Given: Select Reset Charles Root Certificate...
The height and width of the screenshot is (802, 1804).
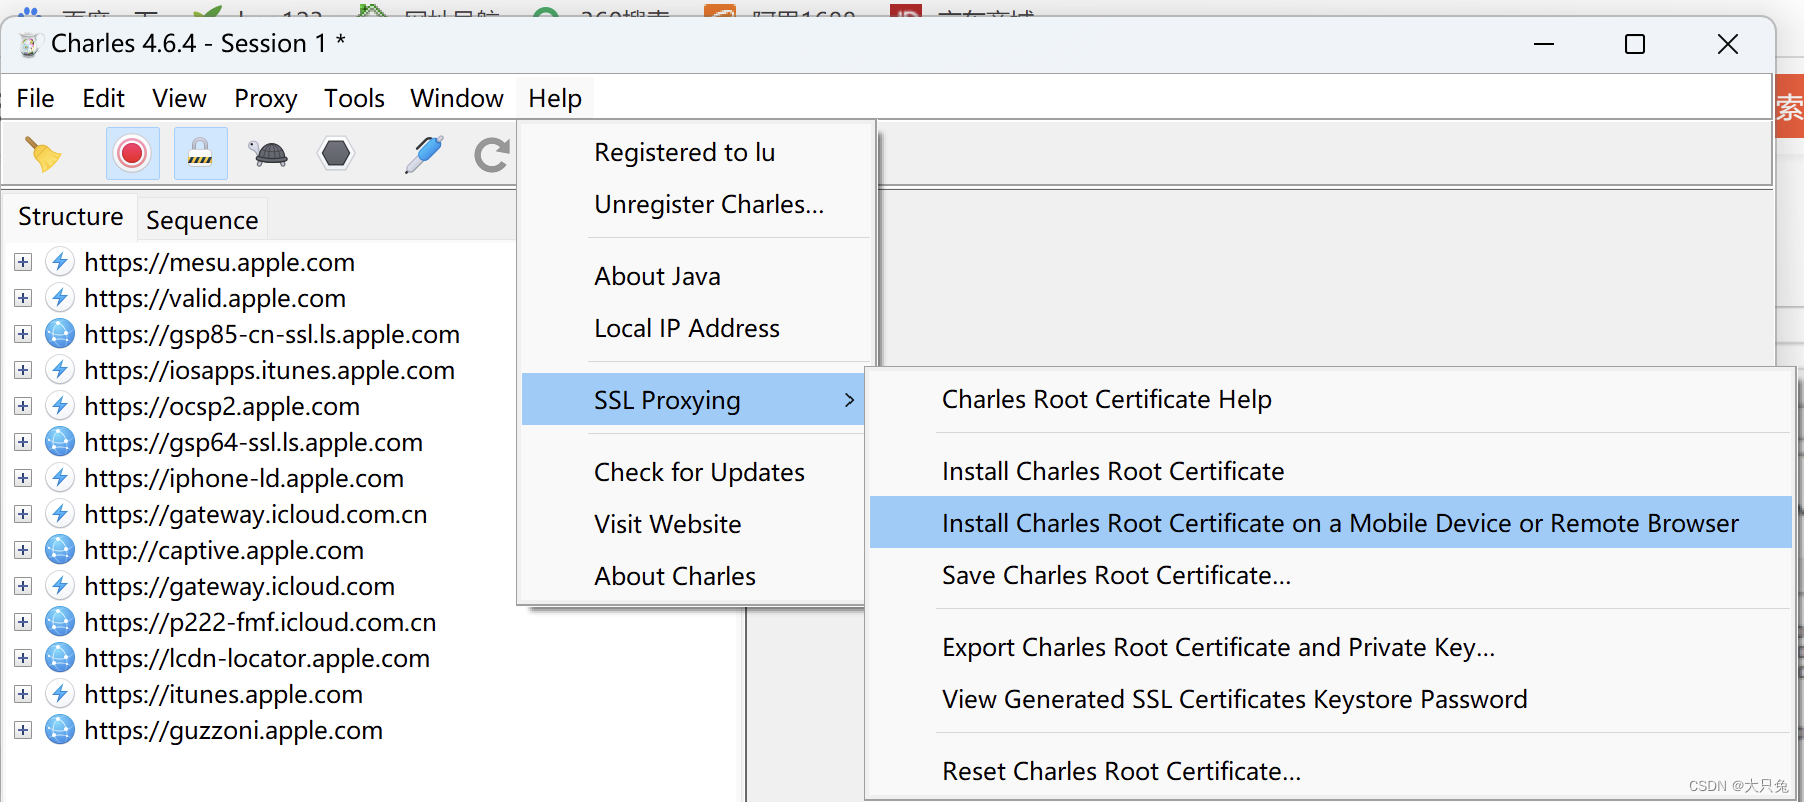Looking at the screenshot, I should (x=1330, y=771).
